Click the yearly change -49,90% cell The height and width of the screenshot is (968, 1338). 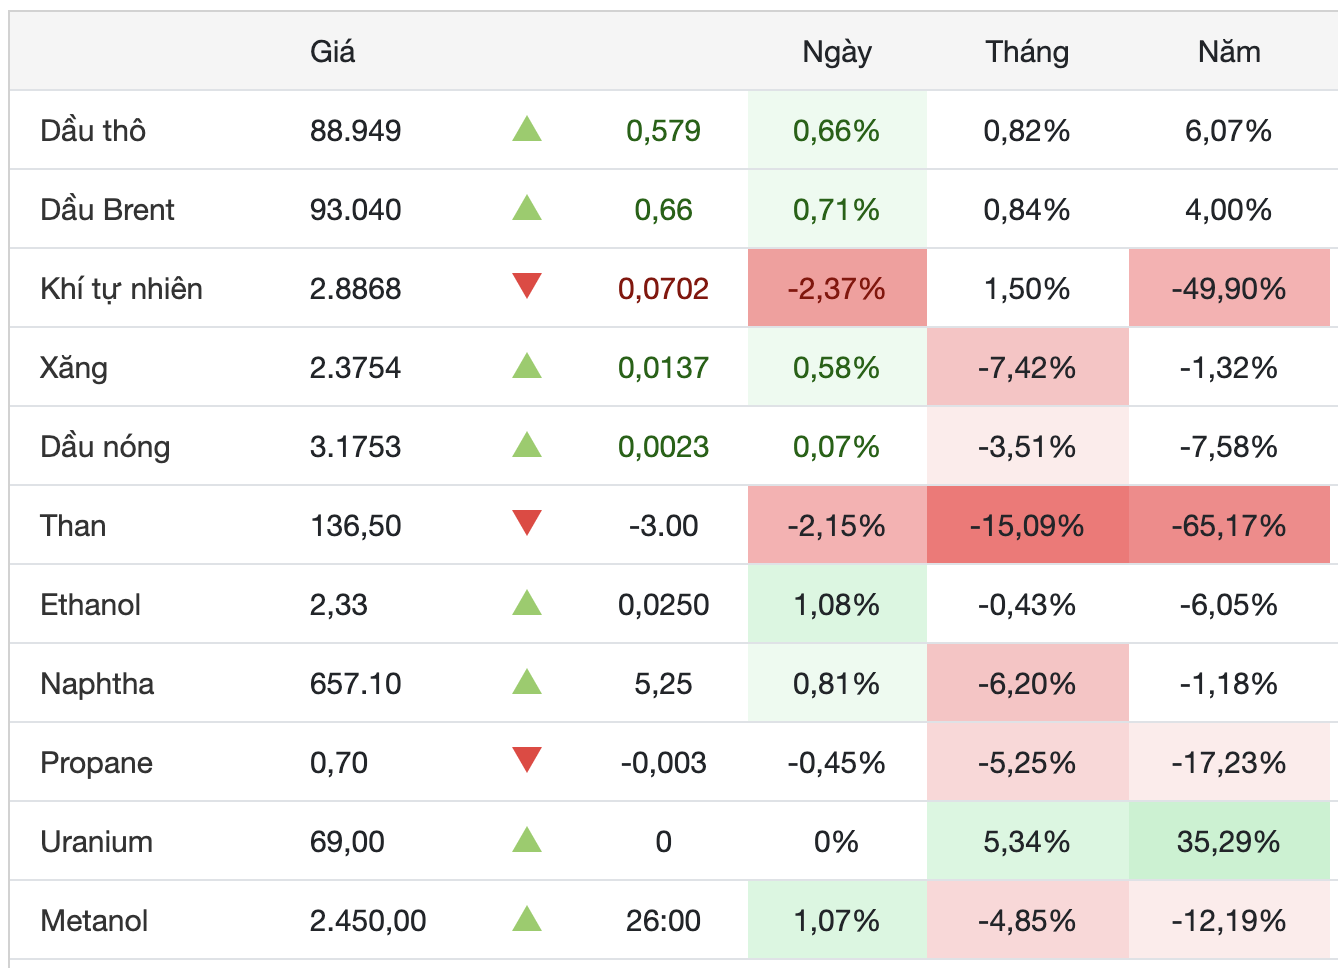pyautogui.click(x=1229, y=288)
